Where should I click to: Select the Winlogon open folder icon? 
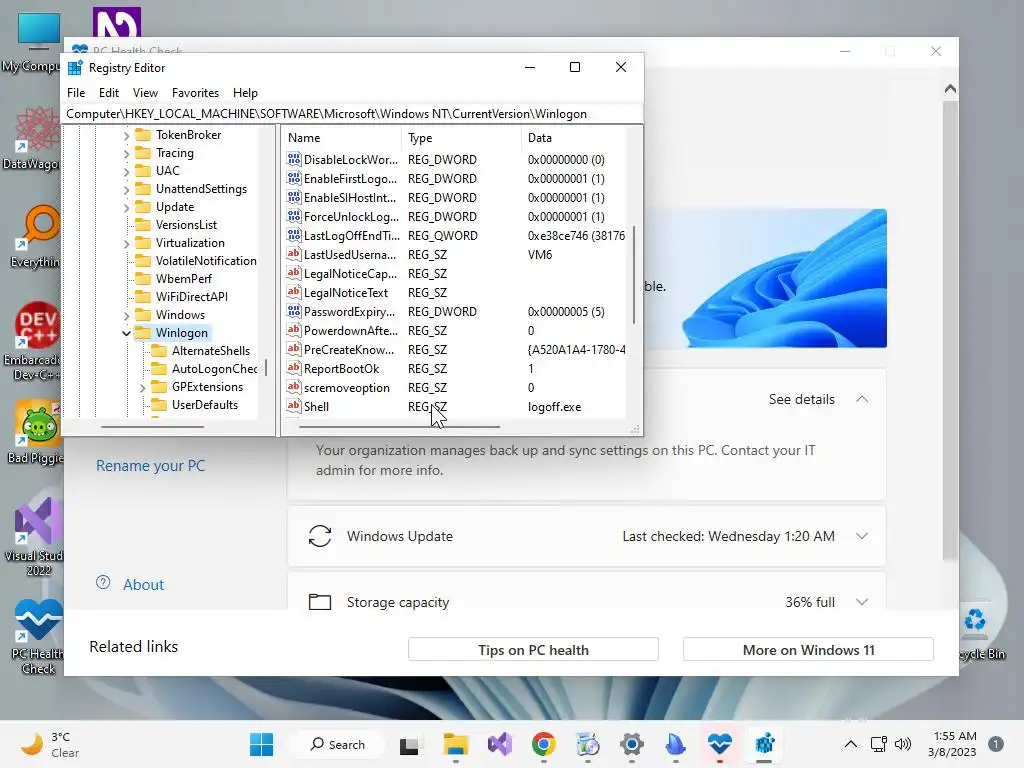click(142, 332)
